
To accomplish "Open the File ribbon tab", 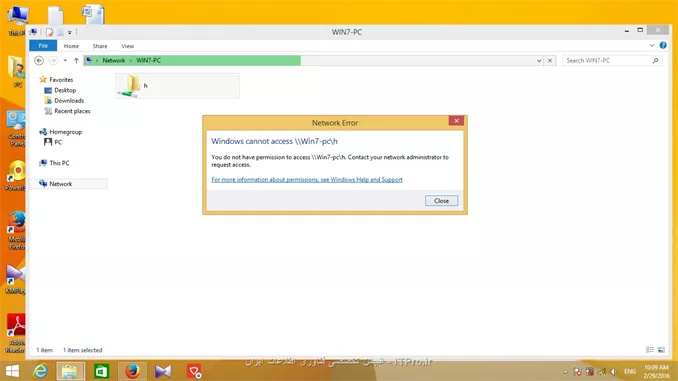I will [43, 46].
